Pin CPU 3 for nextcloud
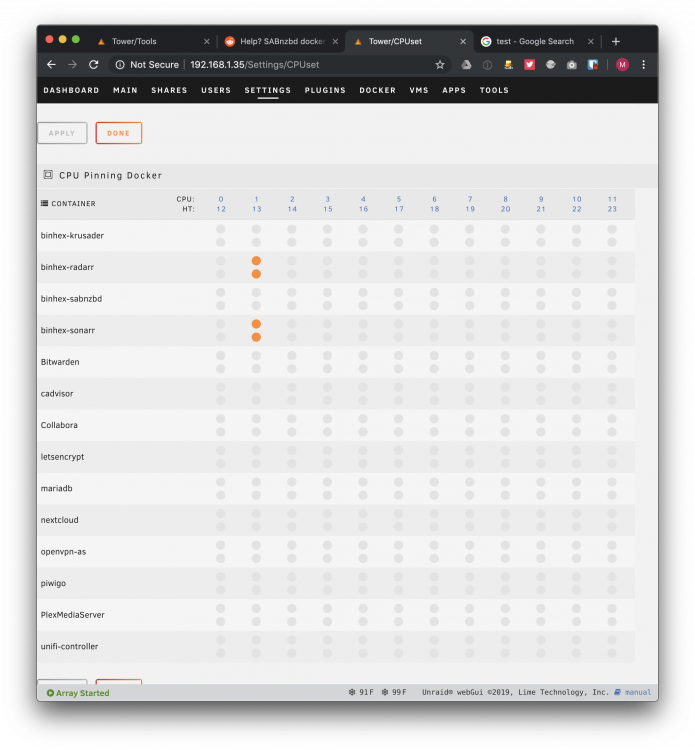695x750 pixels. (327, 514)
